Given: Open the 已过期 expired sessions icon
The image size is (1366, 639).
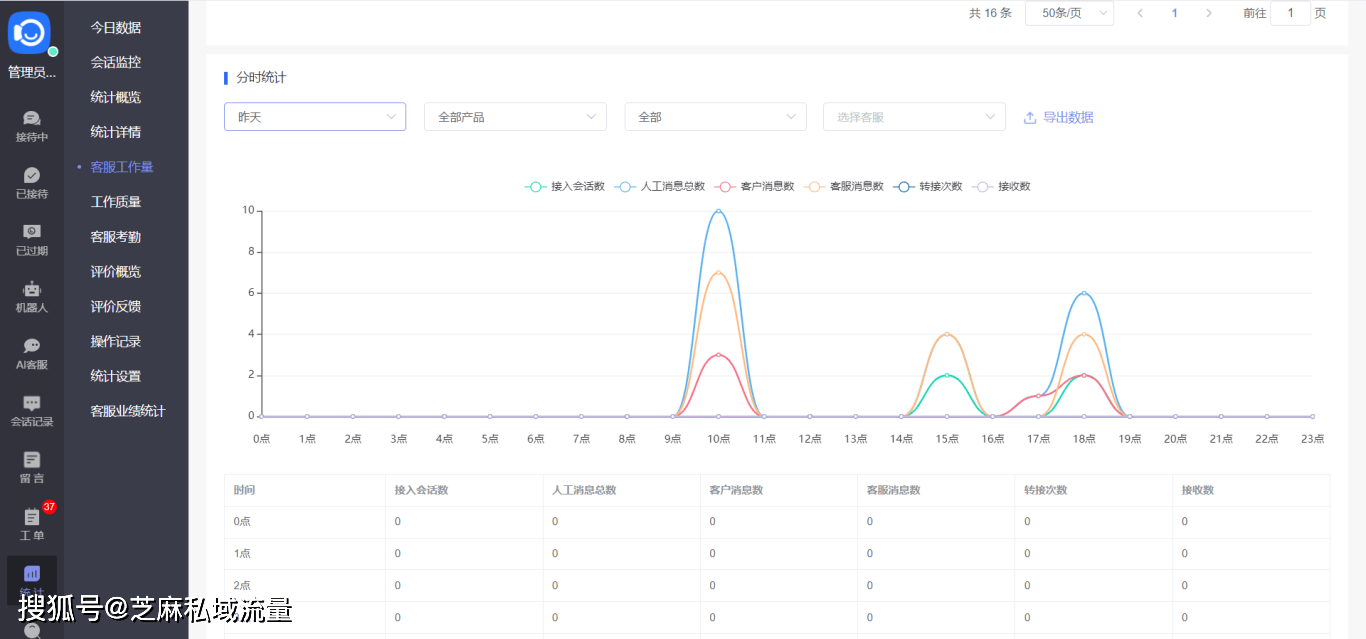Looking at the screenshot, I should click(x=31, y=233).
